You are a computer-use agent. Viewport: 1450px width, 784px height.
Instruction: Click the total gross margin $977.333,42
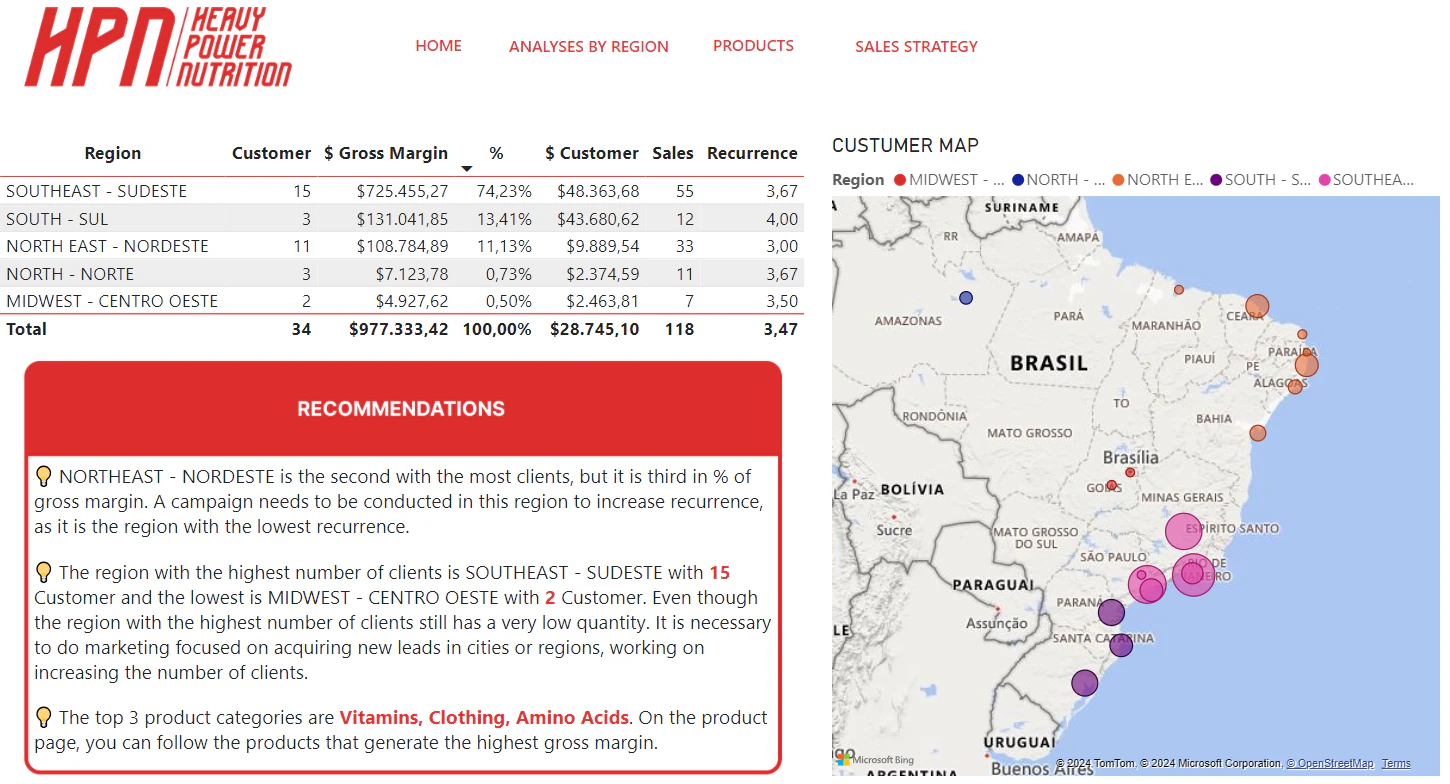click(x=398, y=329)
